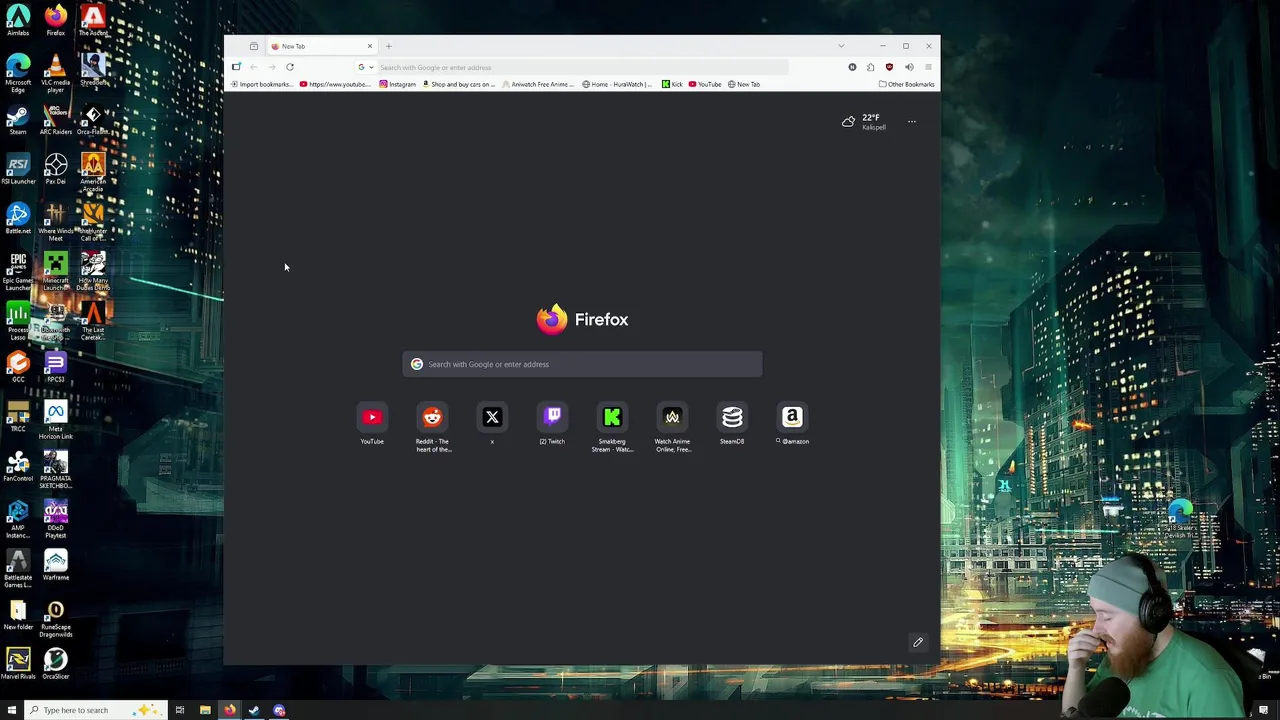The image size is (1280, 720).
Task: Open the Kick Smakberg Stream shortcut tile
Action: 612,417
